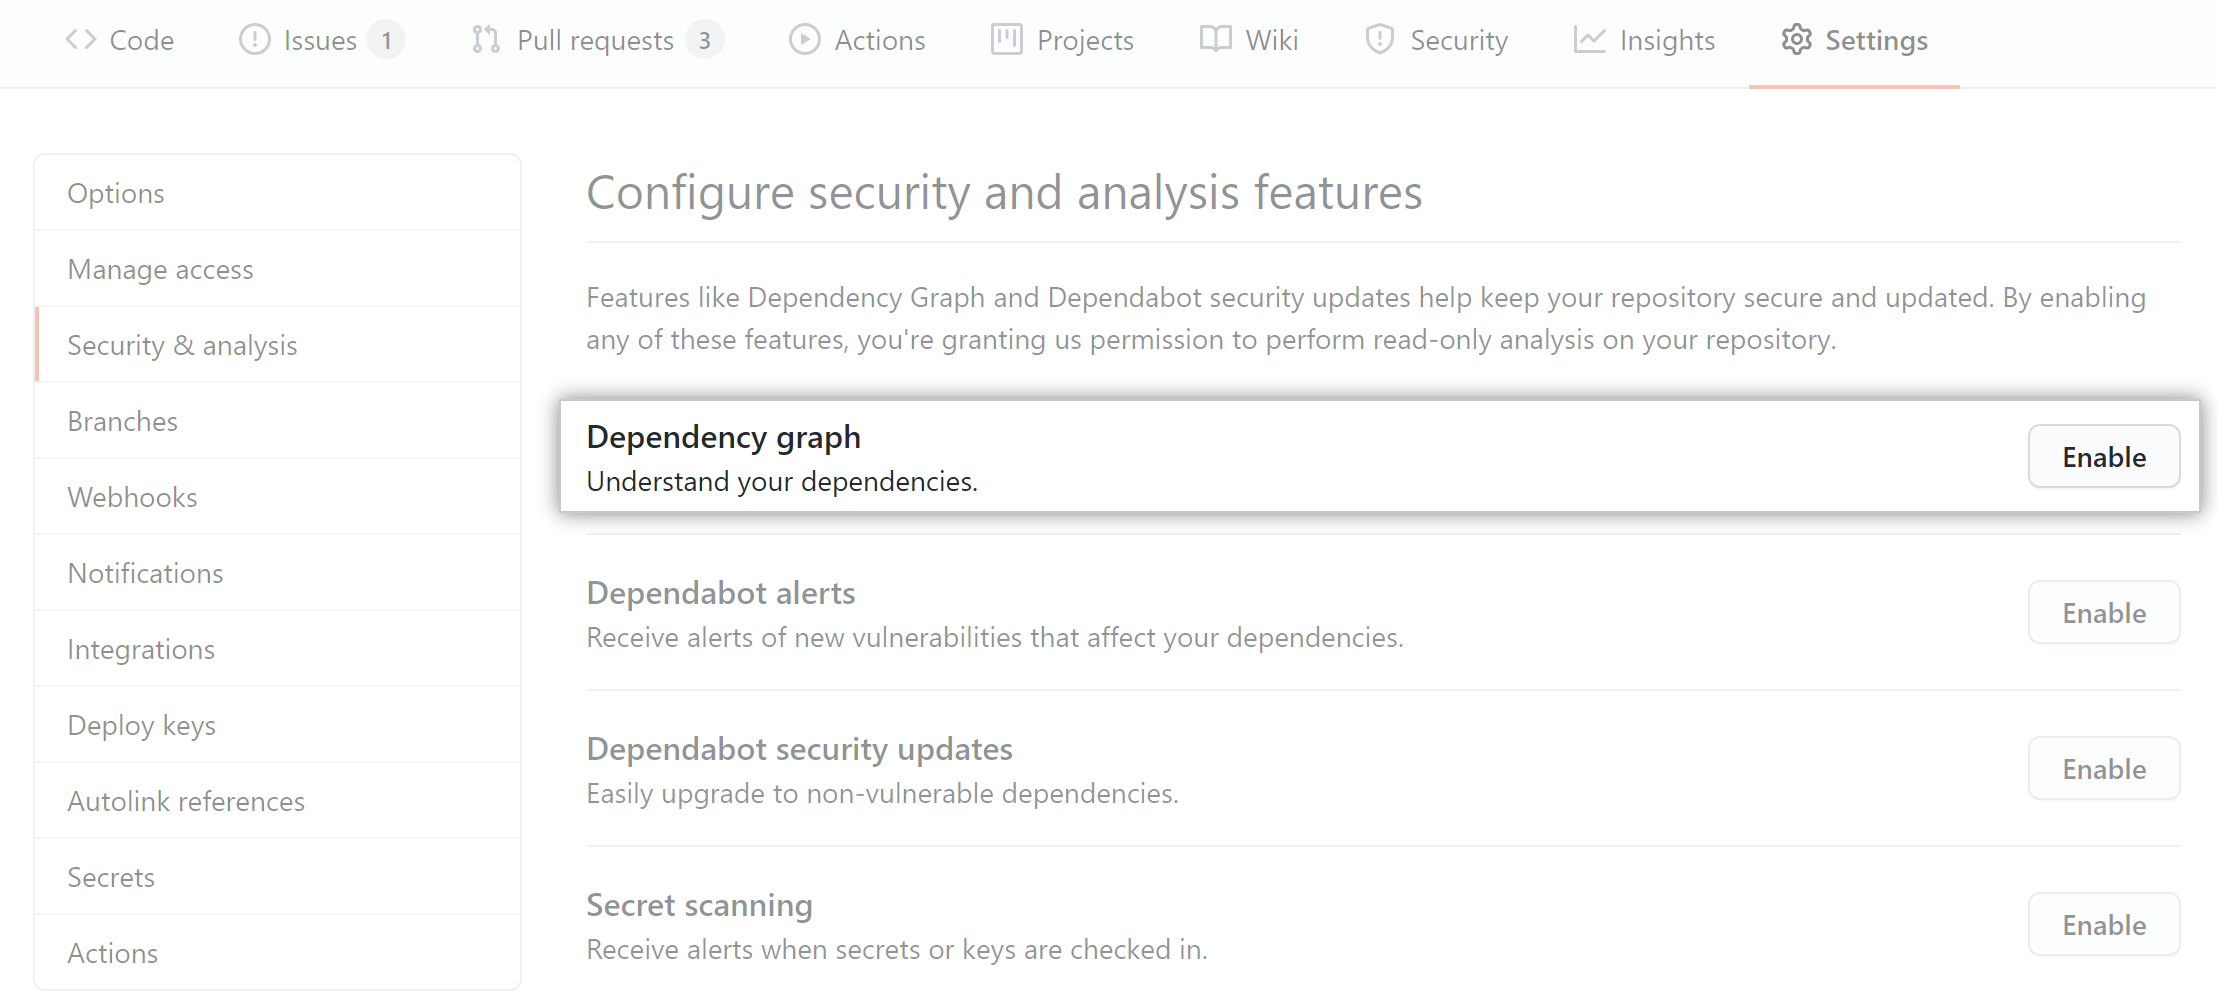Open the Pull requests tab label
The height and width of the screenshot is (1007, 2217).
(595, 40)
